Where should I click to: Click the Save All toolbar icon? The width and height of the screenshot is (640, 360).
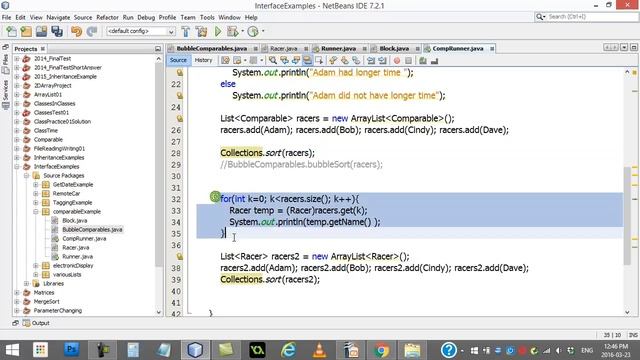[57, 31]
